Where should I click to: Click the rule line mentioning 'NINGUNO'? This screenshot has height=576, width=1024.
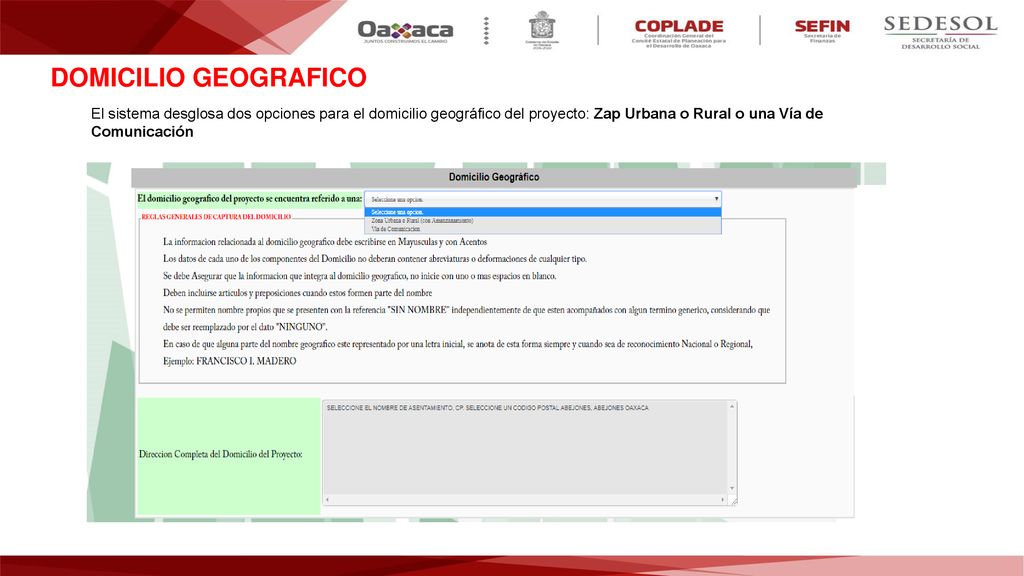(245, 327)
